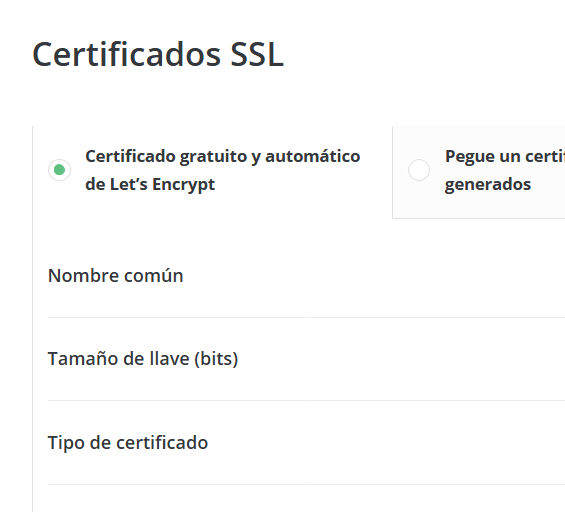Click the 'SSL' word in the title

tap(257, 54)
